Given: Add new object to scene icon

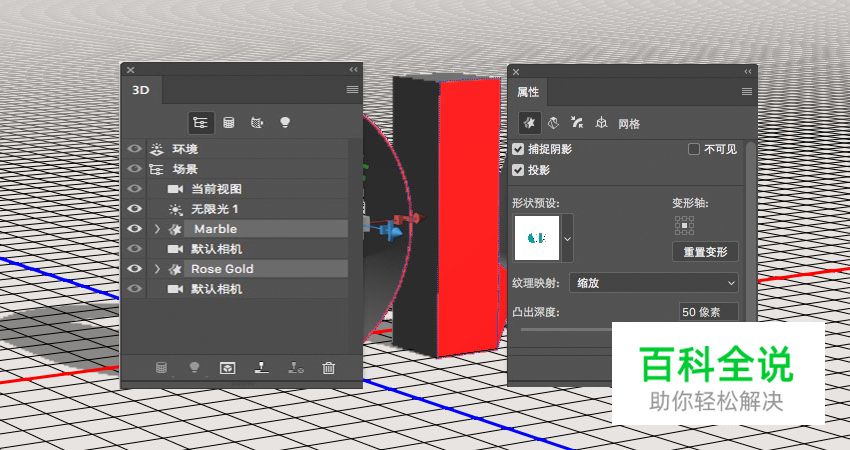Looking at the screenshot, I should pos(161,368).
